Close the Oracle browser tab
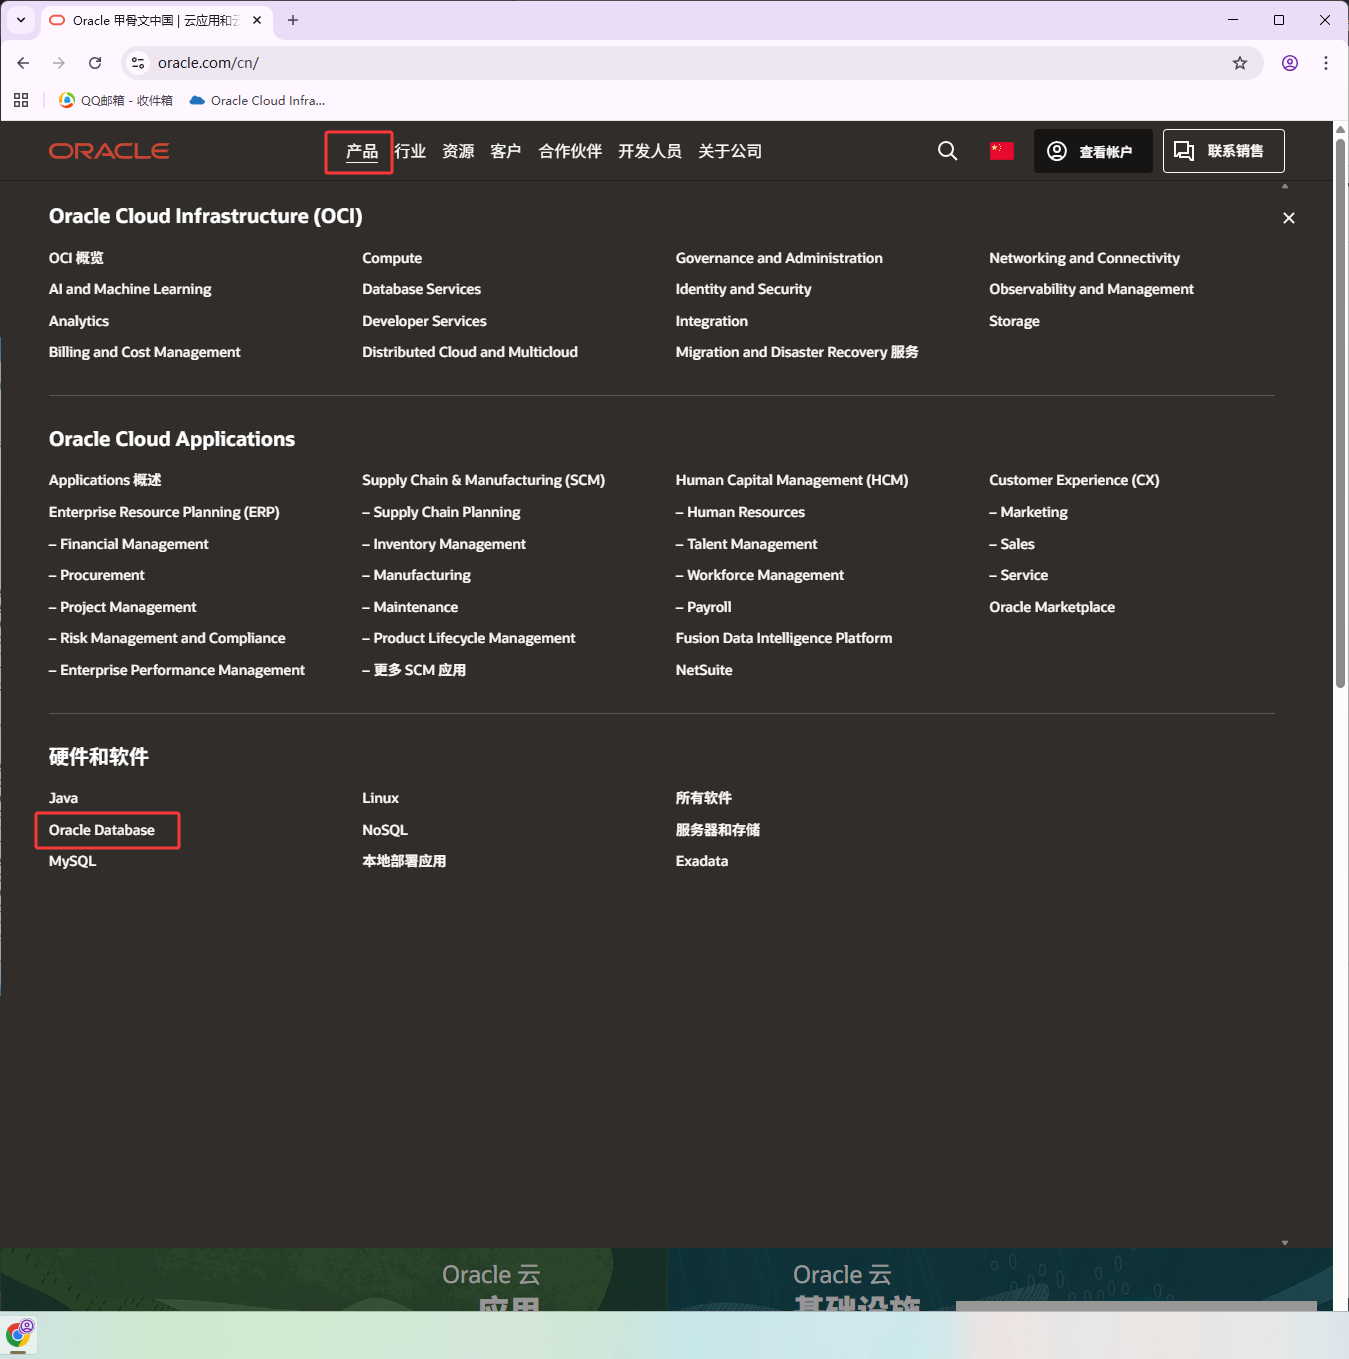This screenshot has height=1359, width=1349. pos(257,20)
